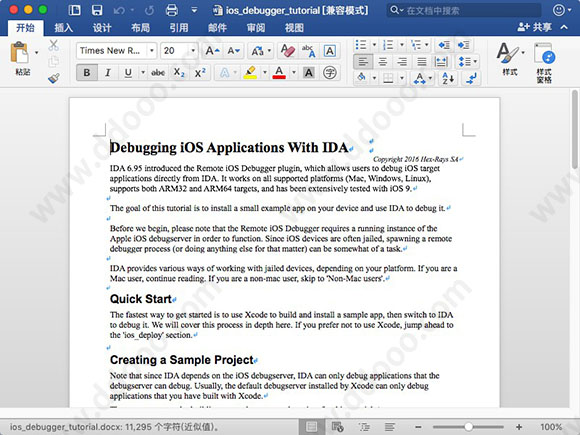
Task: Toggle Underline formatting
Action: point(128,72)
